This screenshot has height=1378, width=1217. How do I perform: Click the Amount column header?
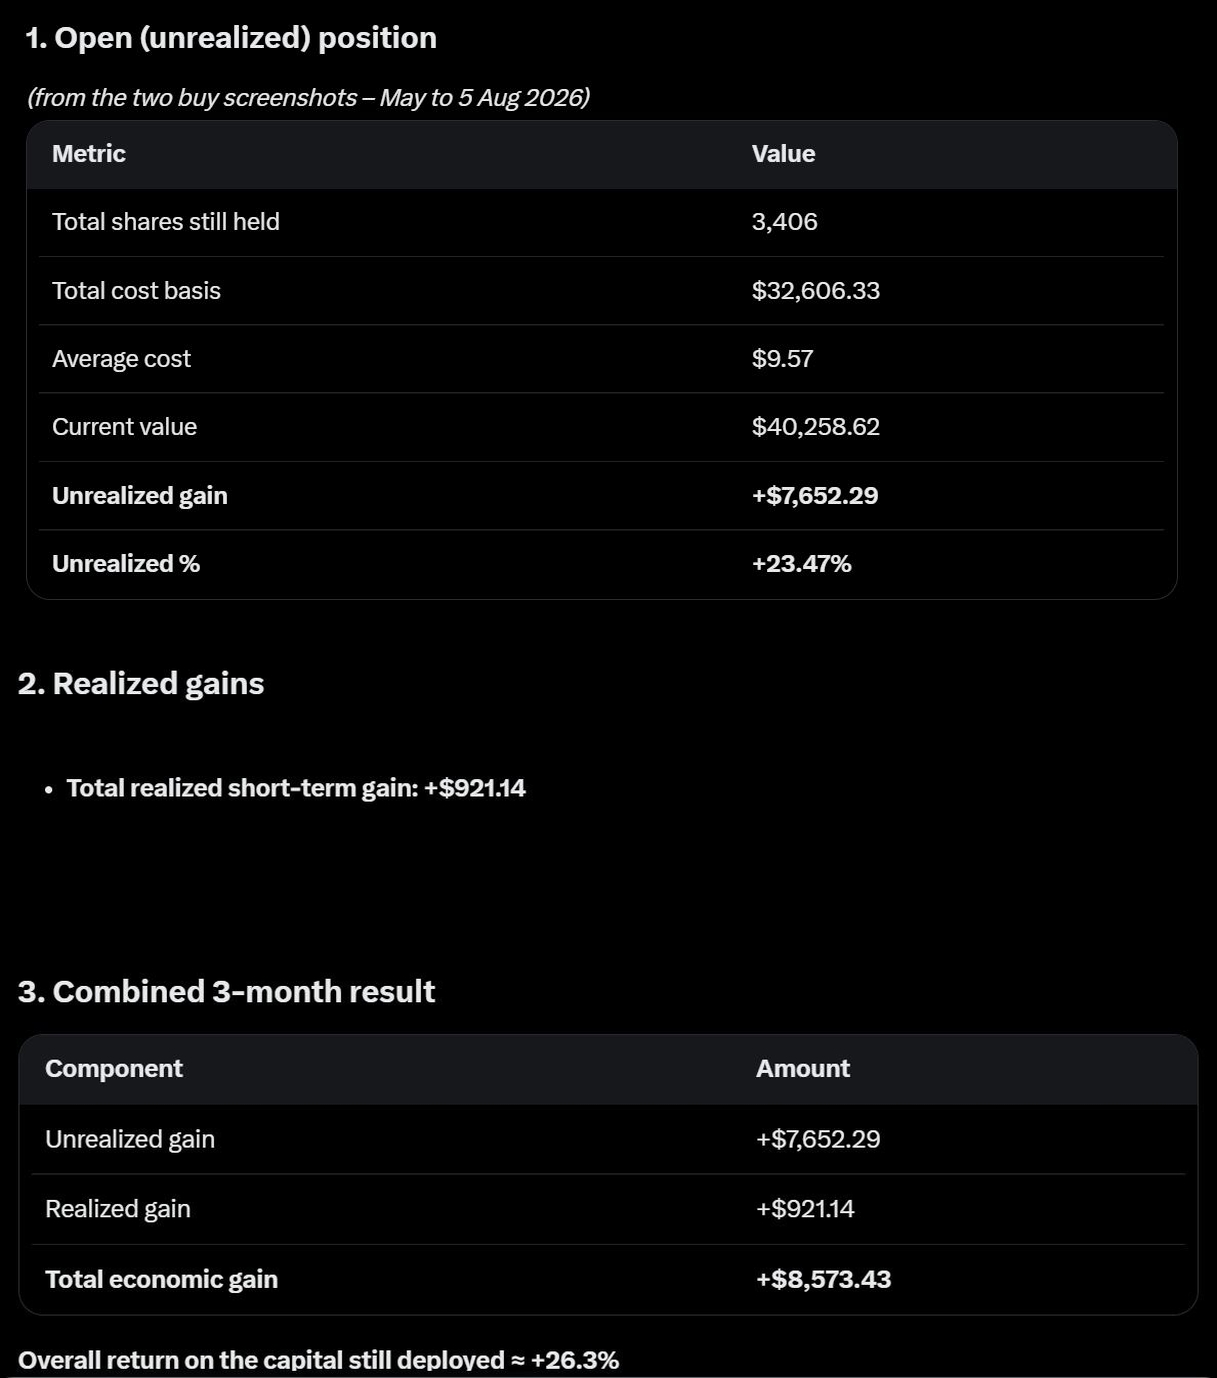[803, 1069]
